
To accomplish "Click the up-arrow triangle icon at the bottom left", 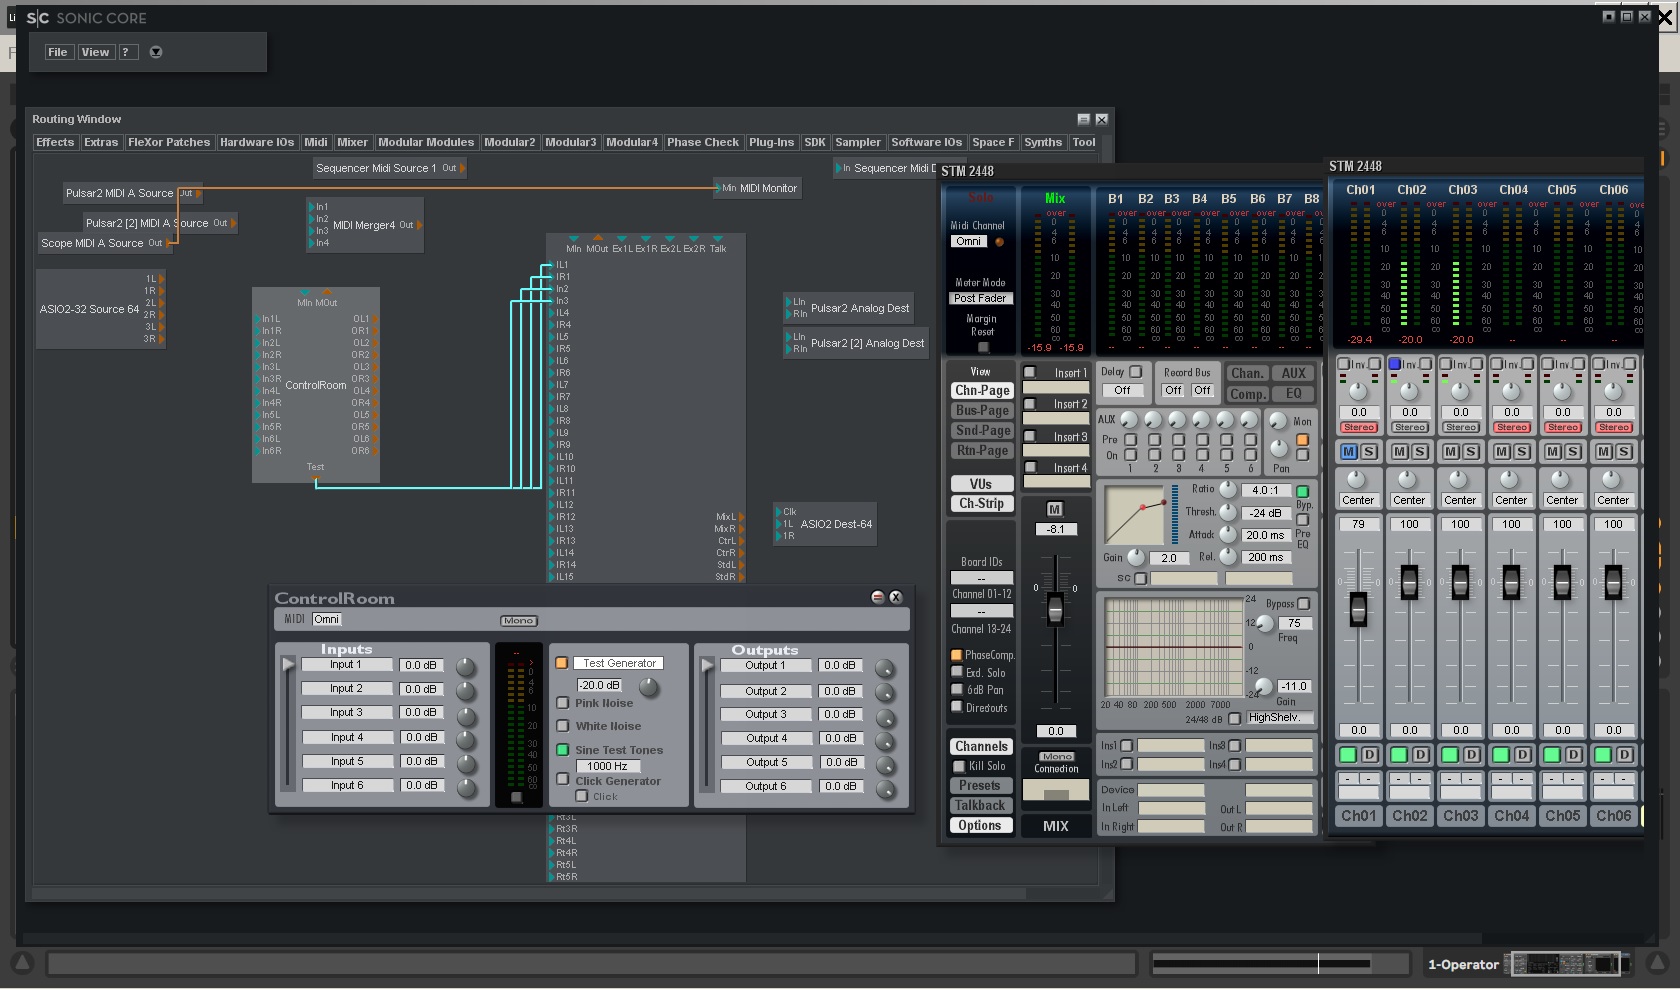I will [x=23, y=963].
